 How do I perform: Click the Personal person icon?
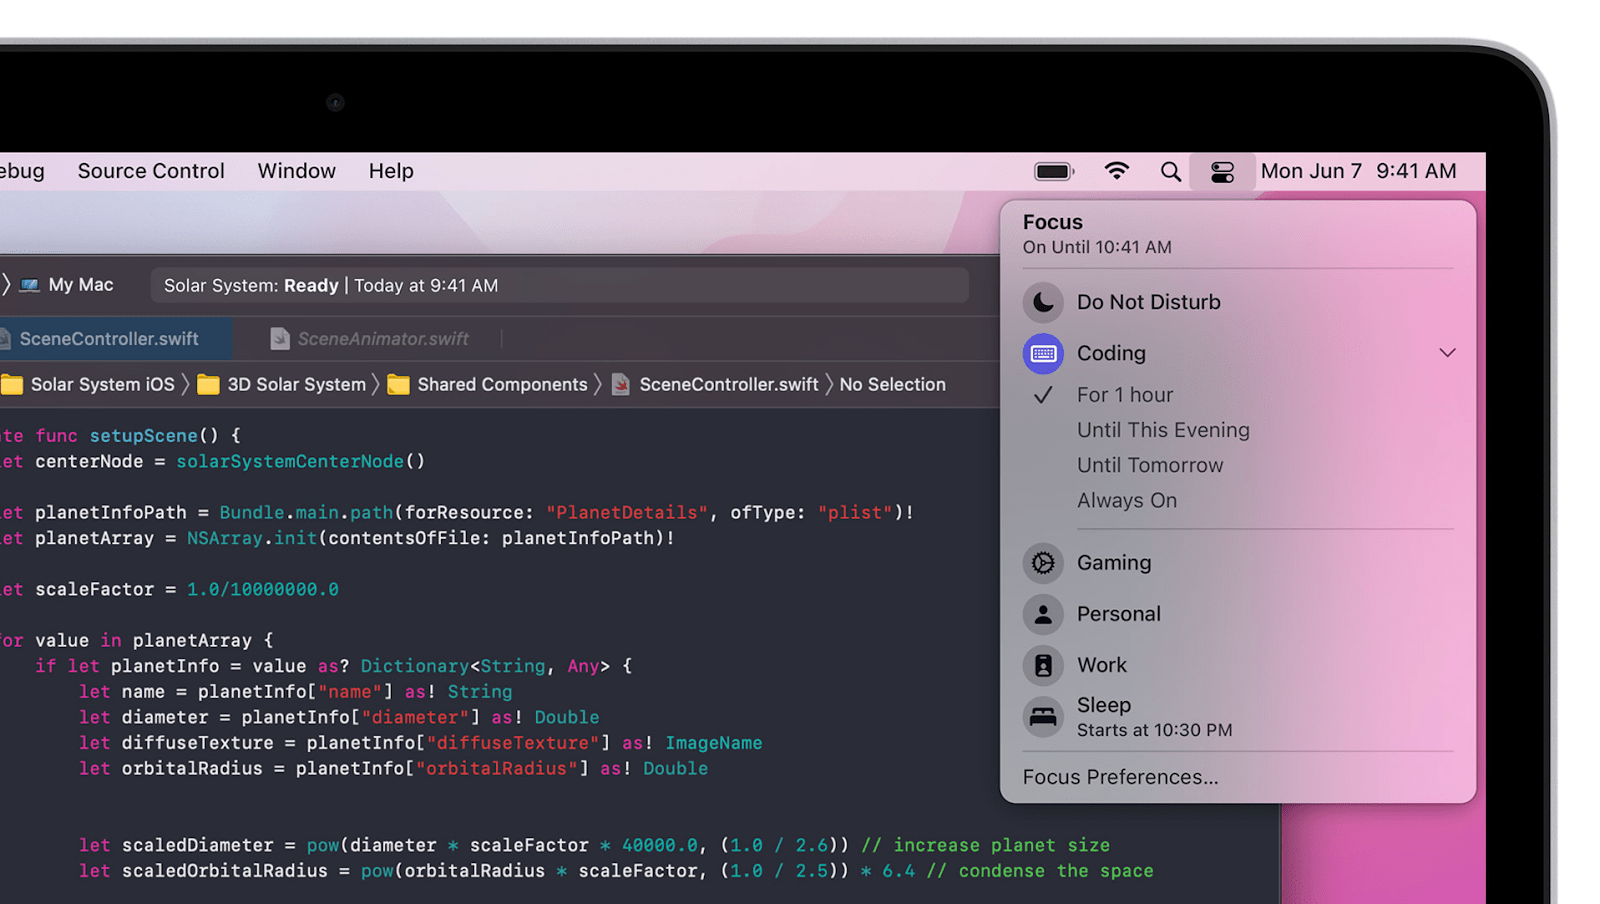tap(1043, 614)
